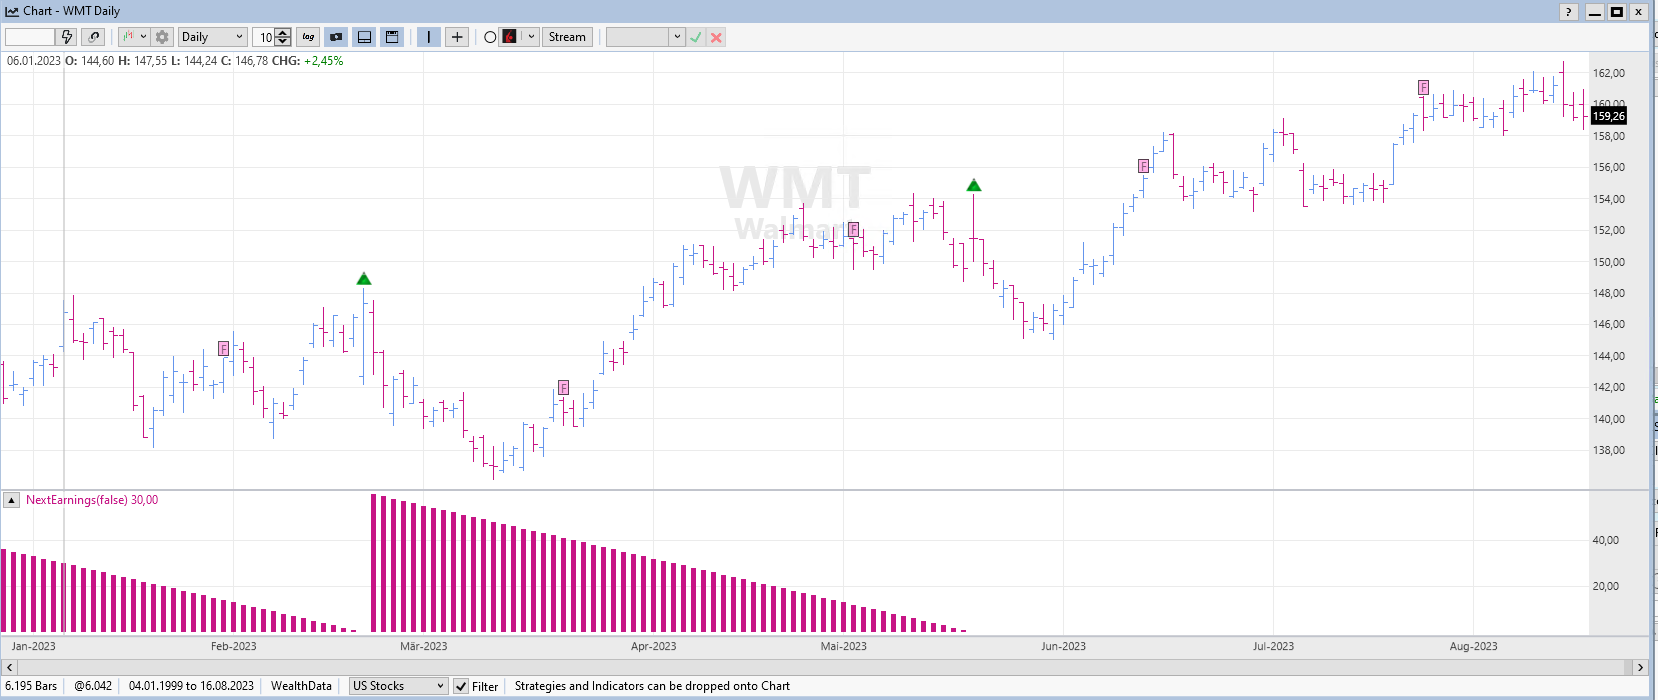Toggle the status bar pane icon
Screen dimensions: 1658x700
pos(364,37)
